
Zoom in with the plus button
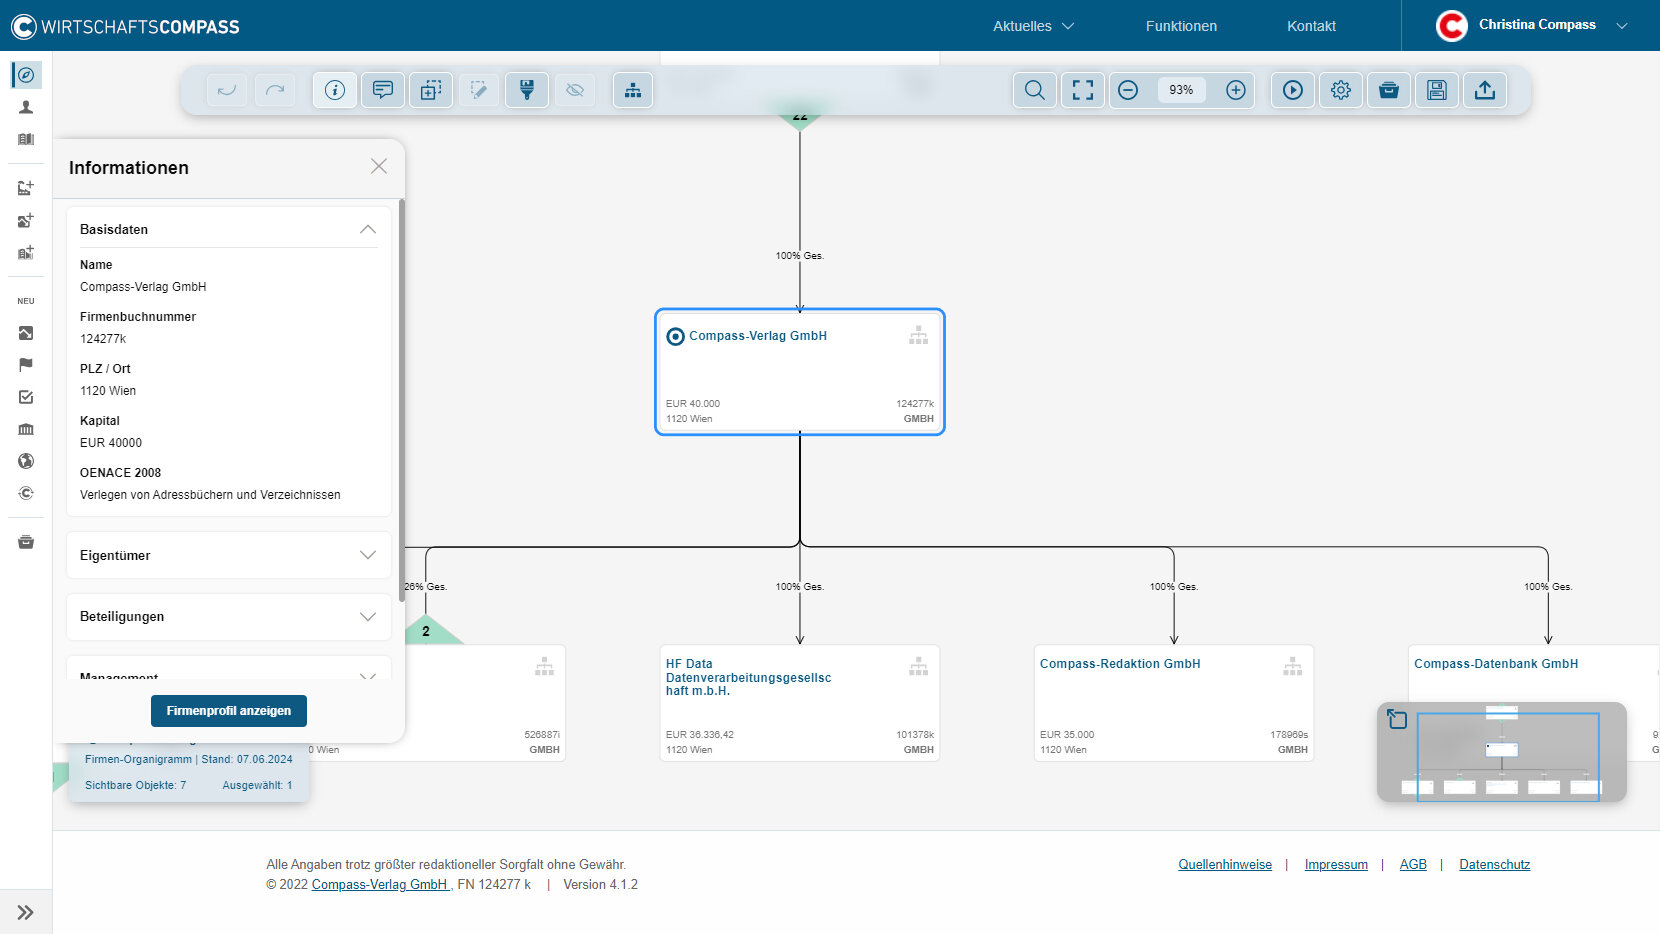(1236, 90)
